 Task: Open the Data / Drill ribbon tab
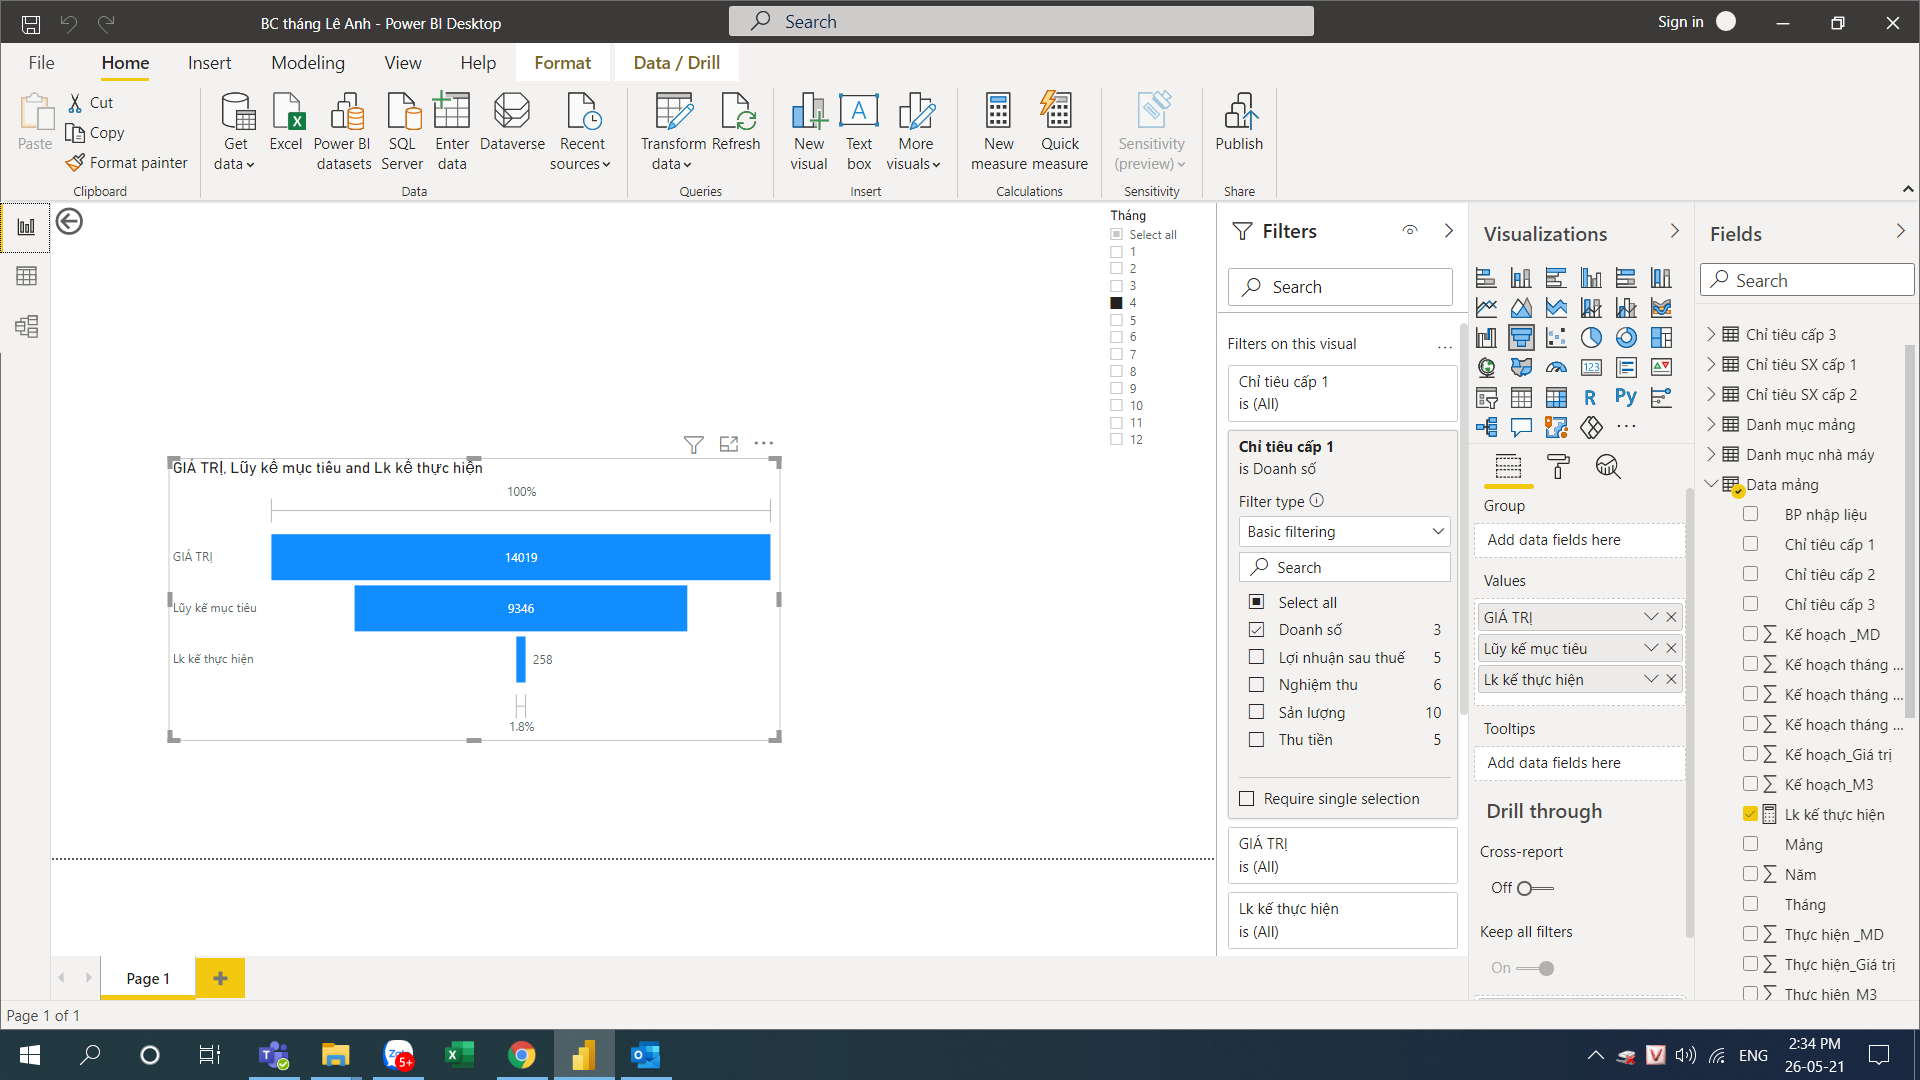[x=677, y=62]
